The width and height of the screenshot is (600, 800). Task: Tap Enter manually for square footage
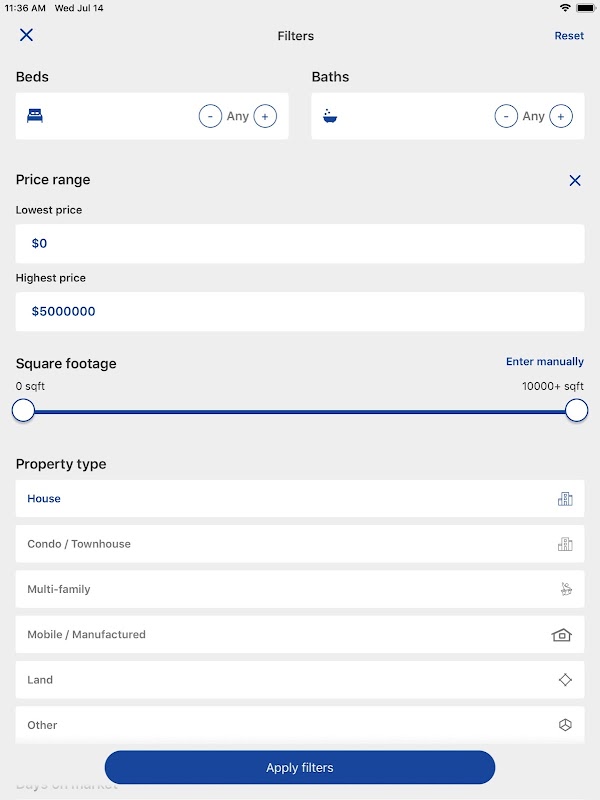coord(544,362)
